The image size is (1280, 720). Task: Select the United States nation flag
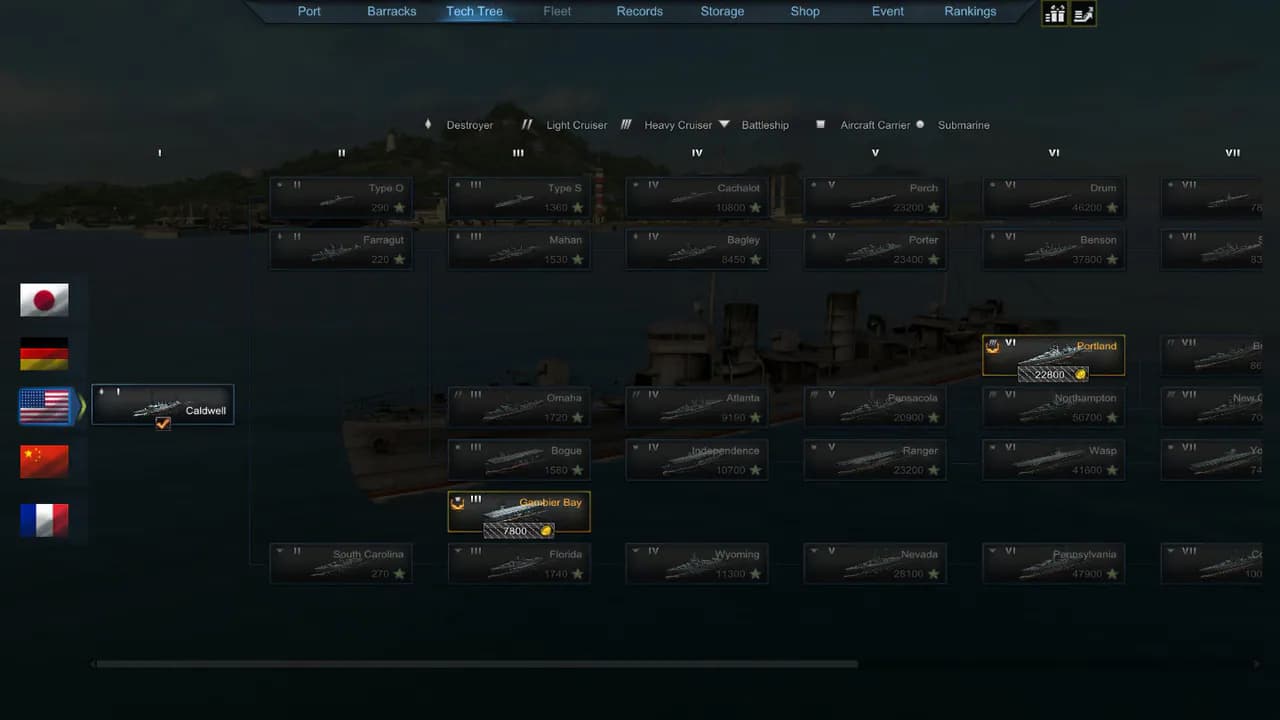[x=44, y=407]
